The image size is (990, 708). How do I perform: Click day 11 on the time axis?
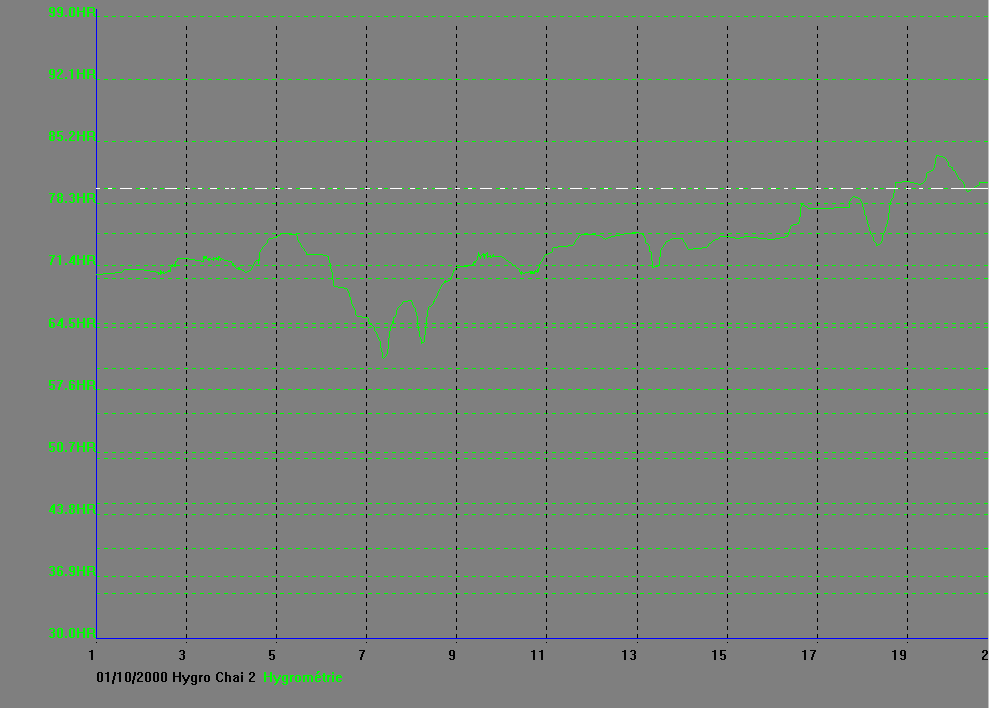538,655
